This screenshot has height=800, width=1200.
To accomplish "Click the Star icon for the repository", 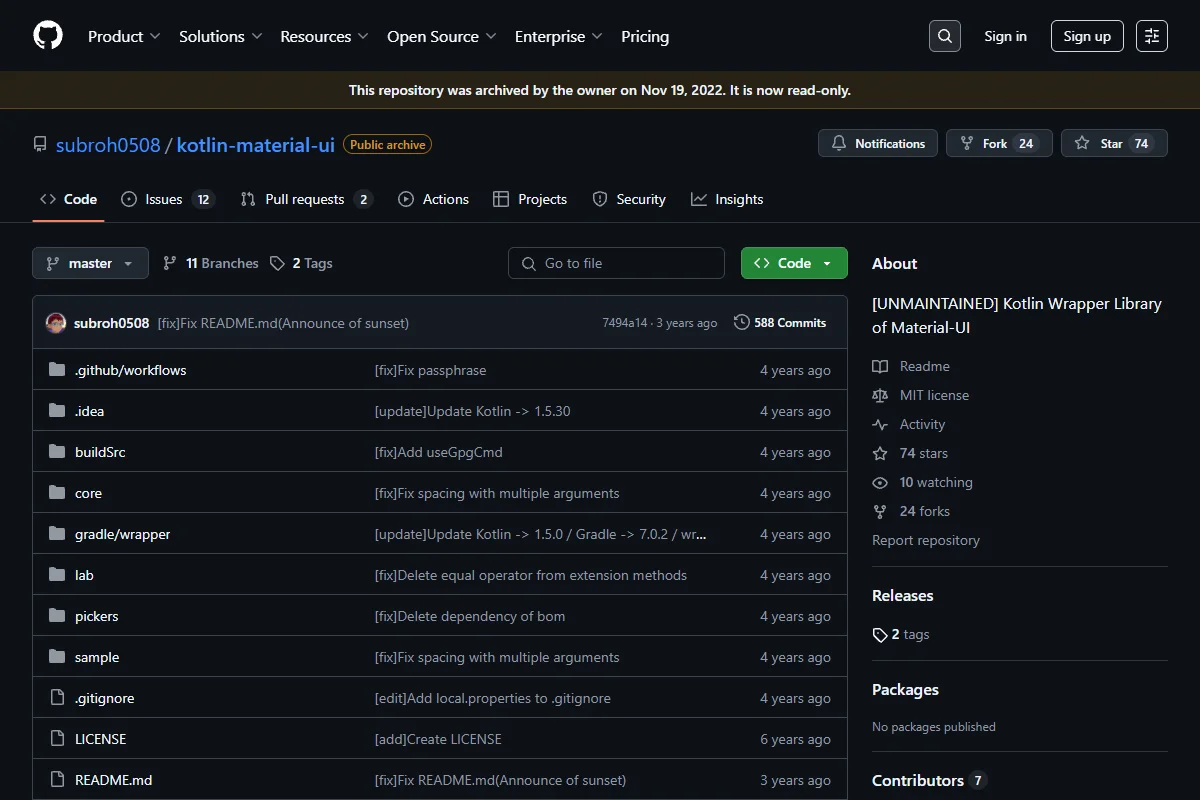I will click(x=1082, y=144).
